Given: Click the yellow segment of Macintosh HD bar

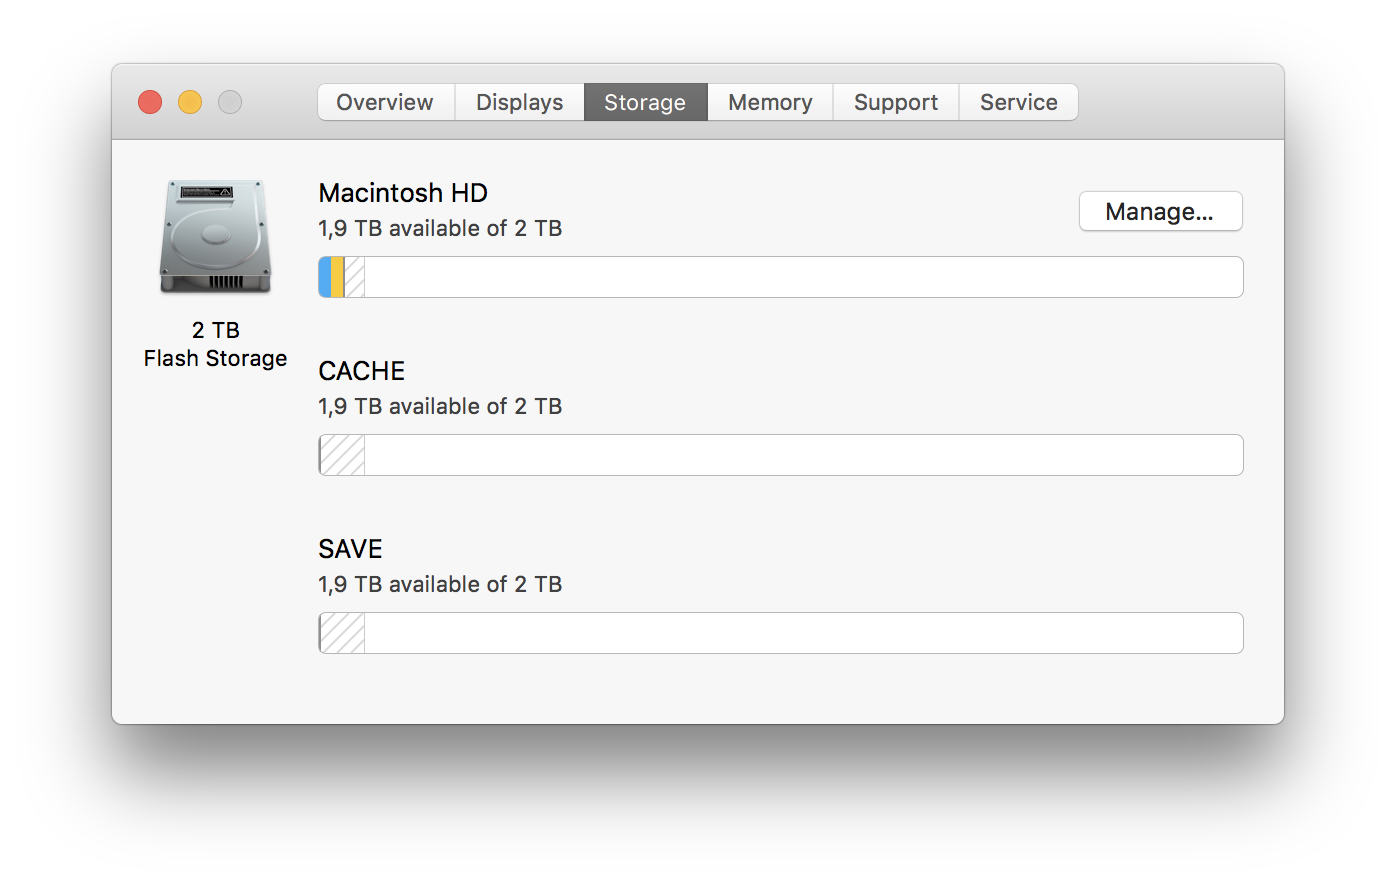Looking at the screenshot, I should click(338, 277).
